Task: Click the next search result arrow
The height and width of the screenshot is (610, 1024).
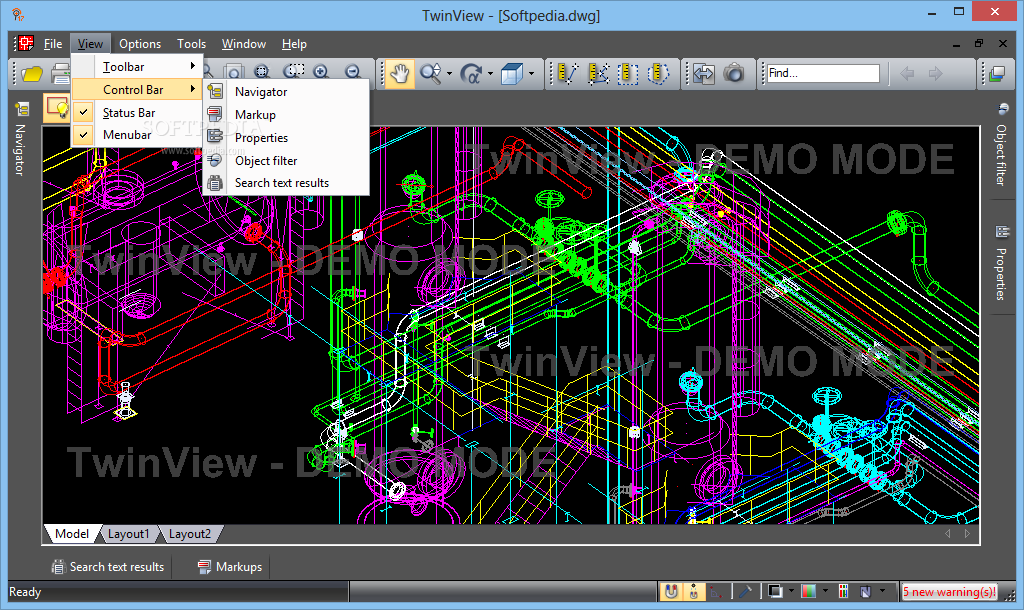Action: pos(936,74)
